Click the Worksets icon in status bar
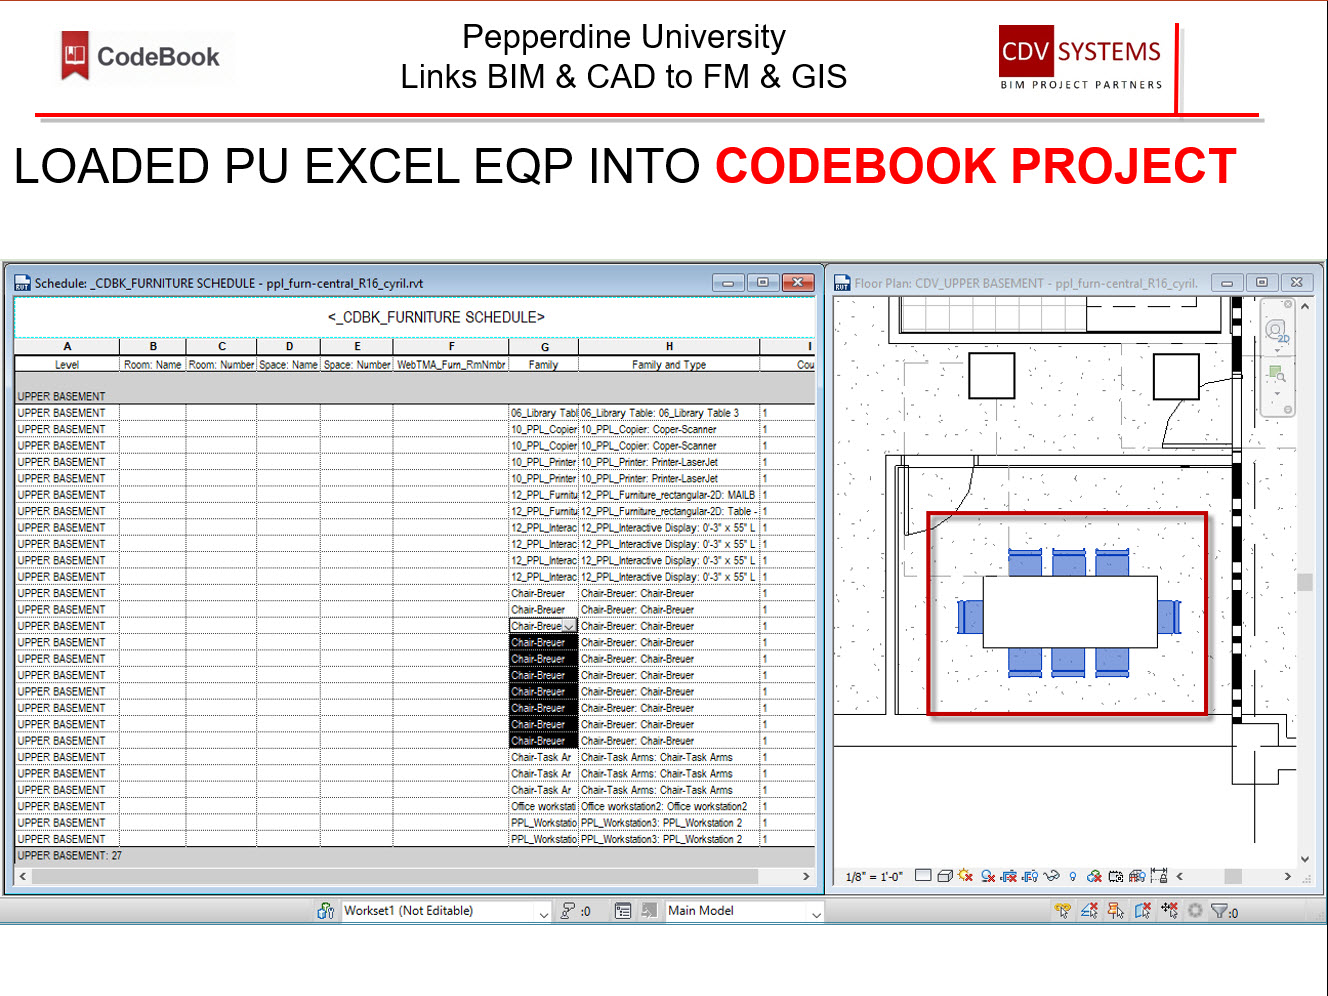This screenshot has height=996, width=1328. 326,911
